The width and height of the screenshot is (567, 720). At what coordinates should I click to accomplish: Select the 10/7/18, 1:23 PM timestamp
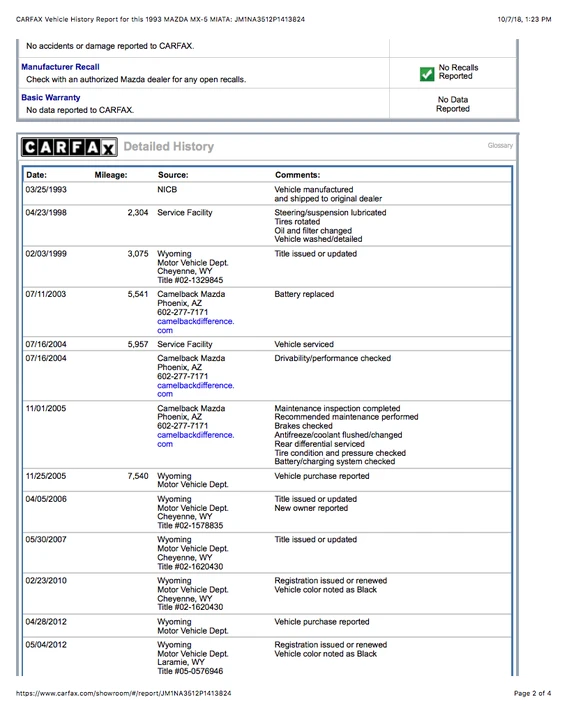point(524,19)
